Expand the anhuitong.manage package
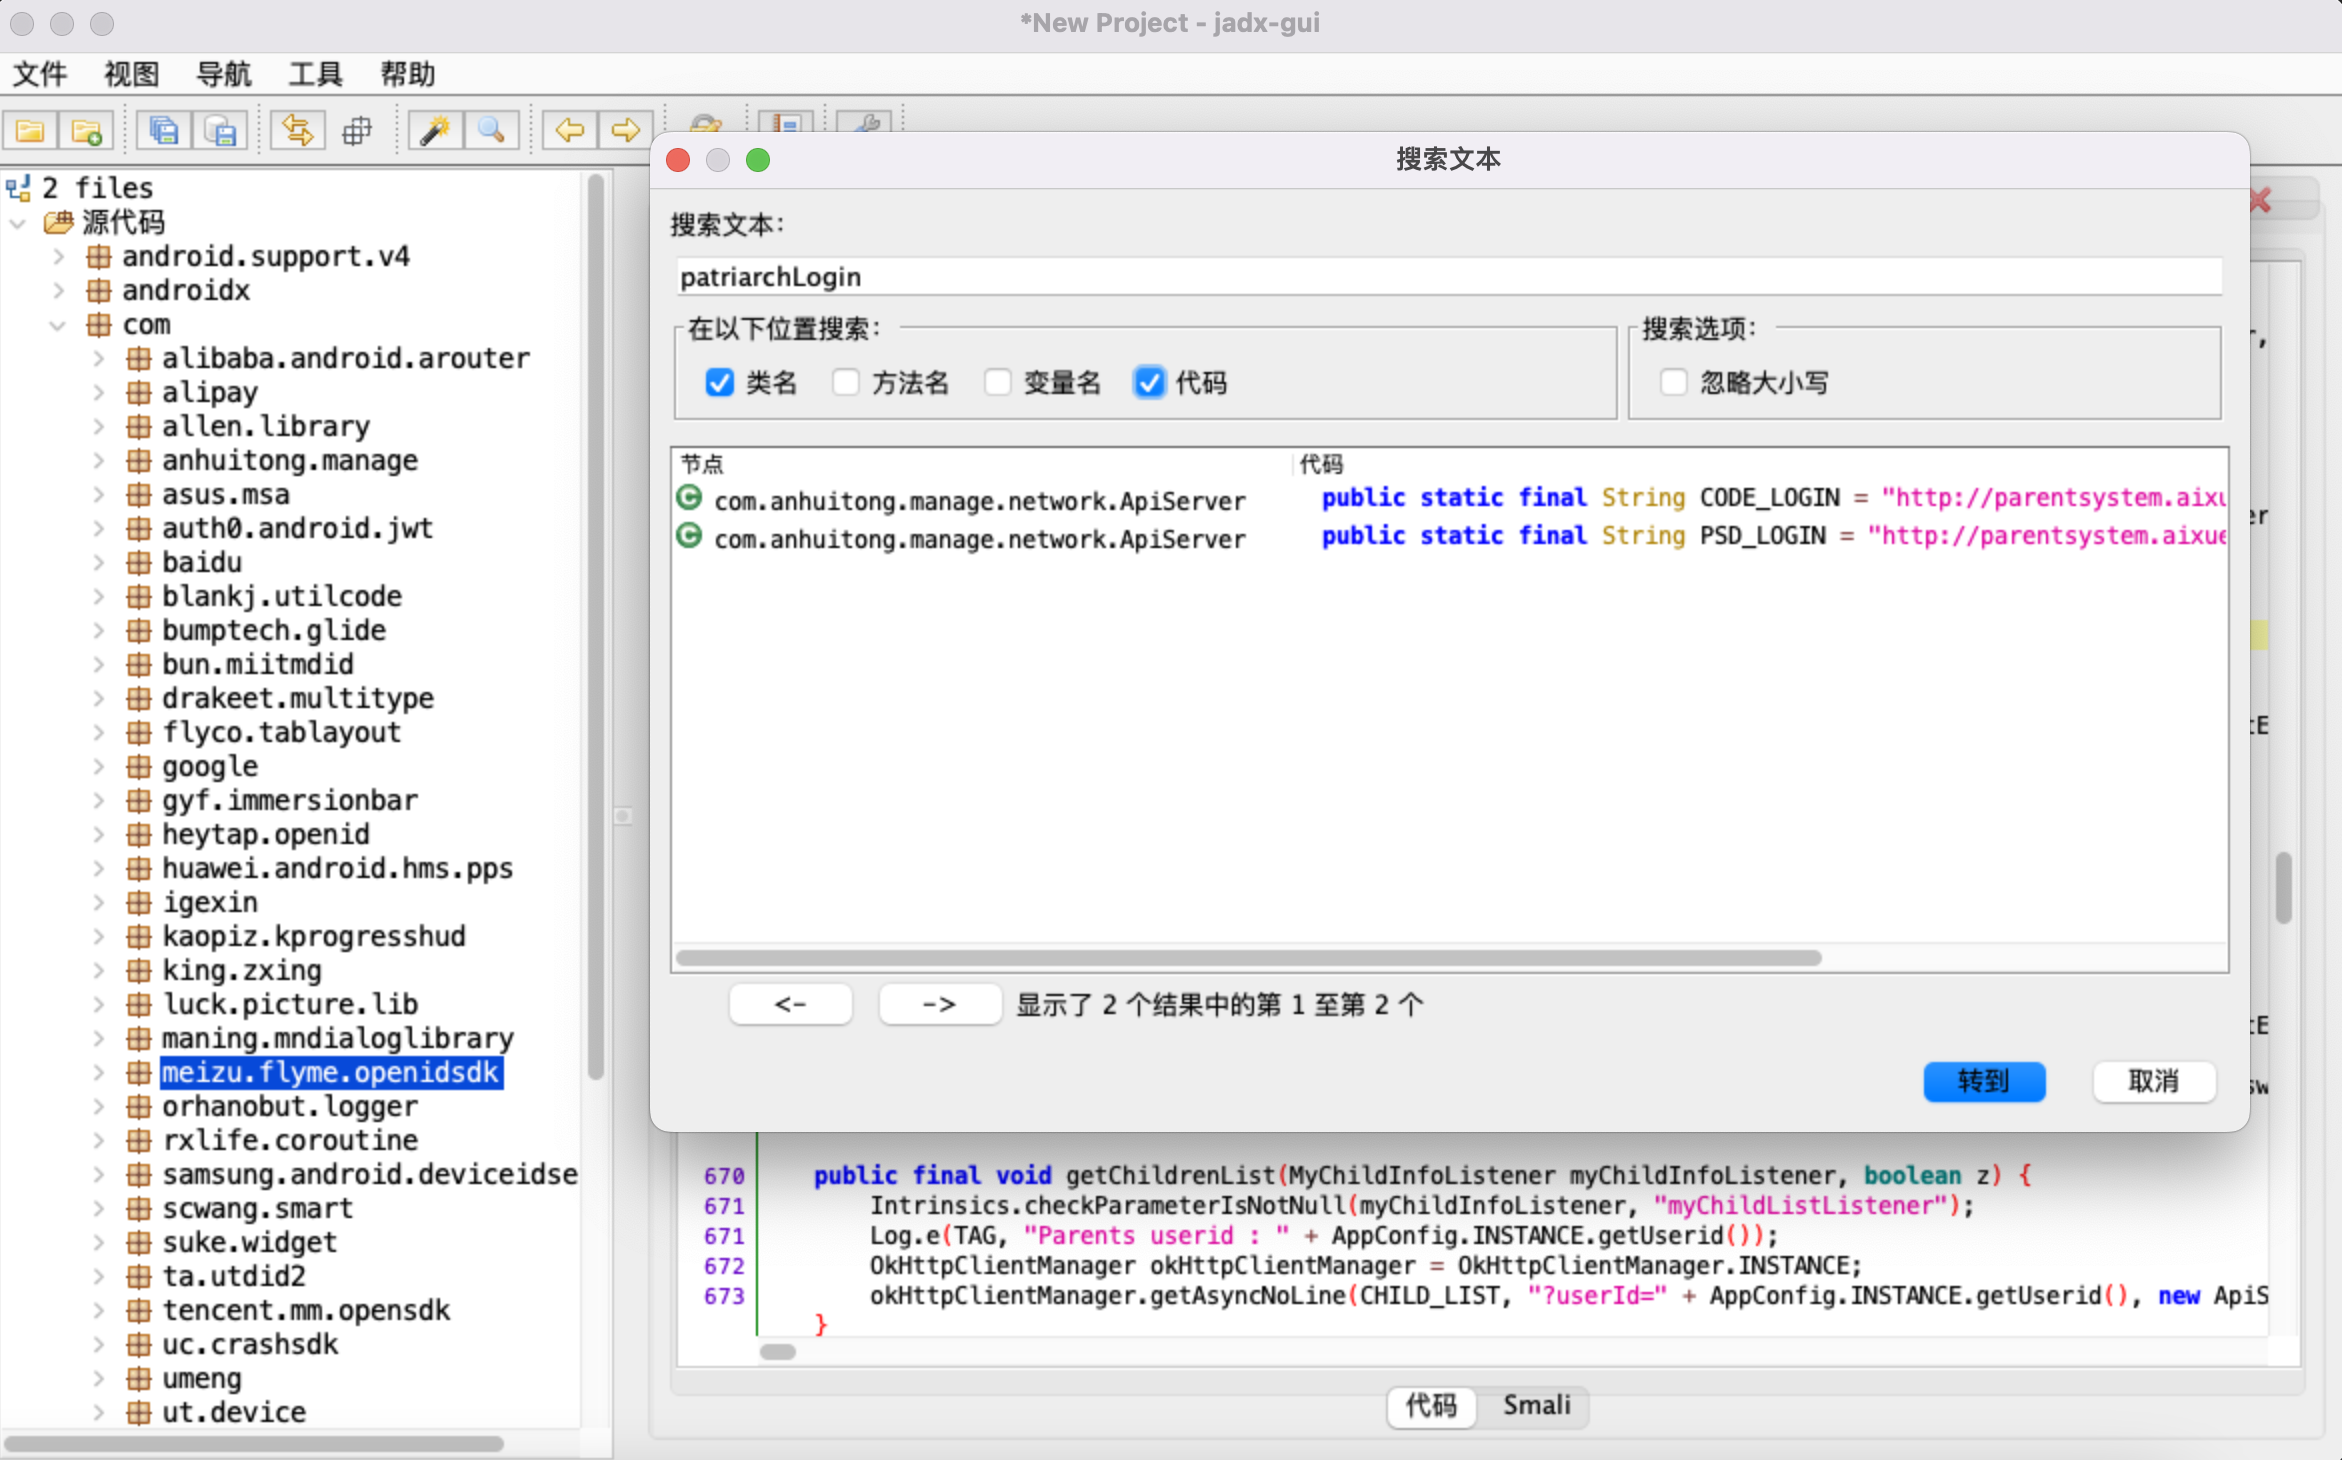This screenshot has height=1460, width=2342. click(98, 461)
